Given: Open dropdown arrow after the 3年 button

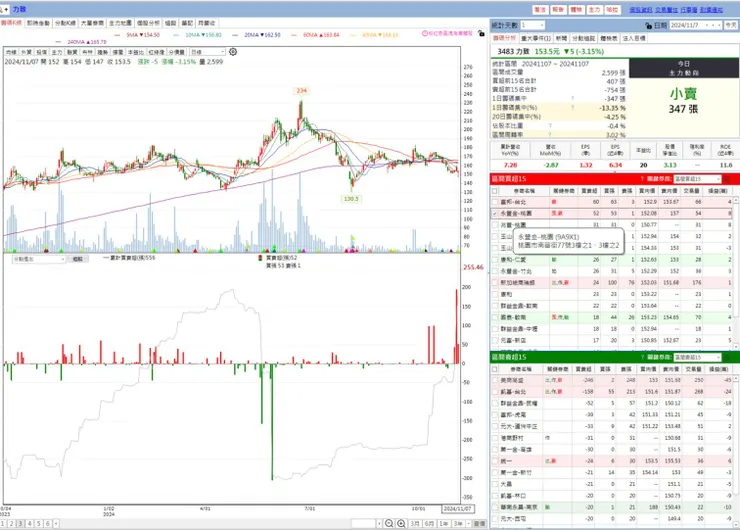Looking at the screenshot, I should [469, 524].
